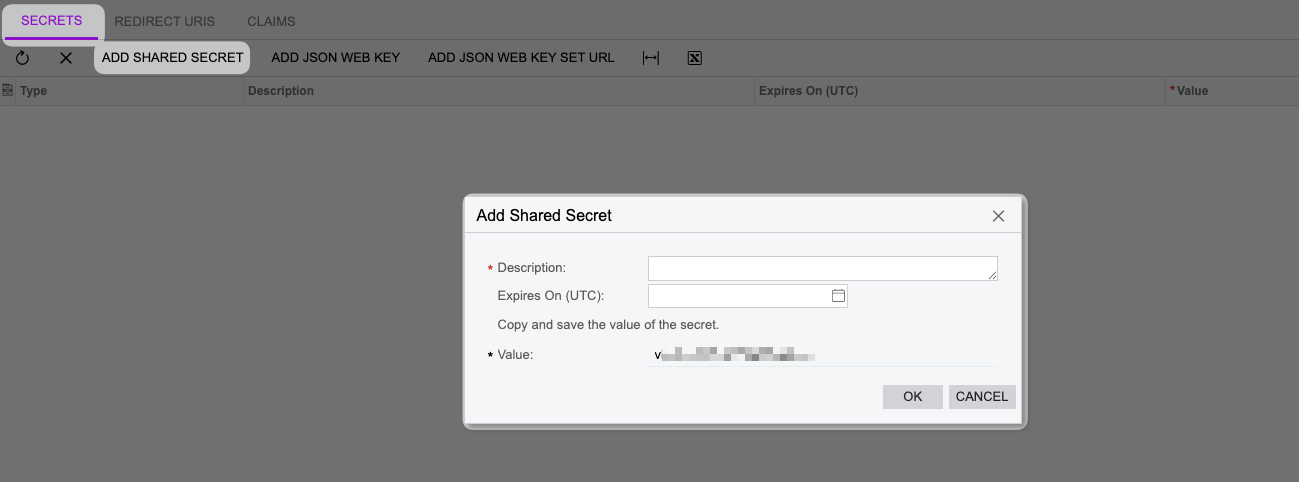Confirm the dialog with OK

click(912, 396)
